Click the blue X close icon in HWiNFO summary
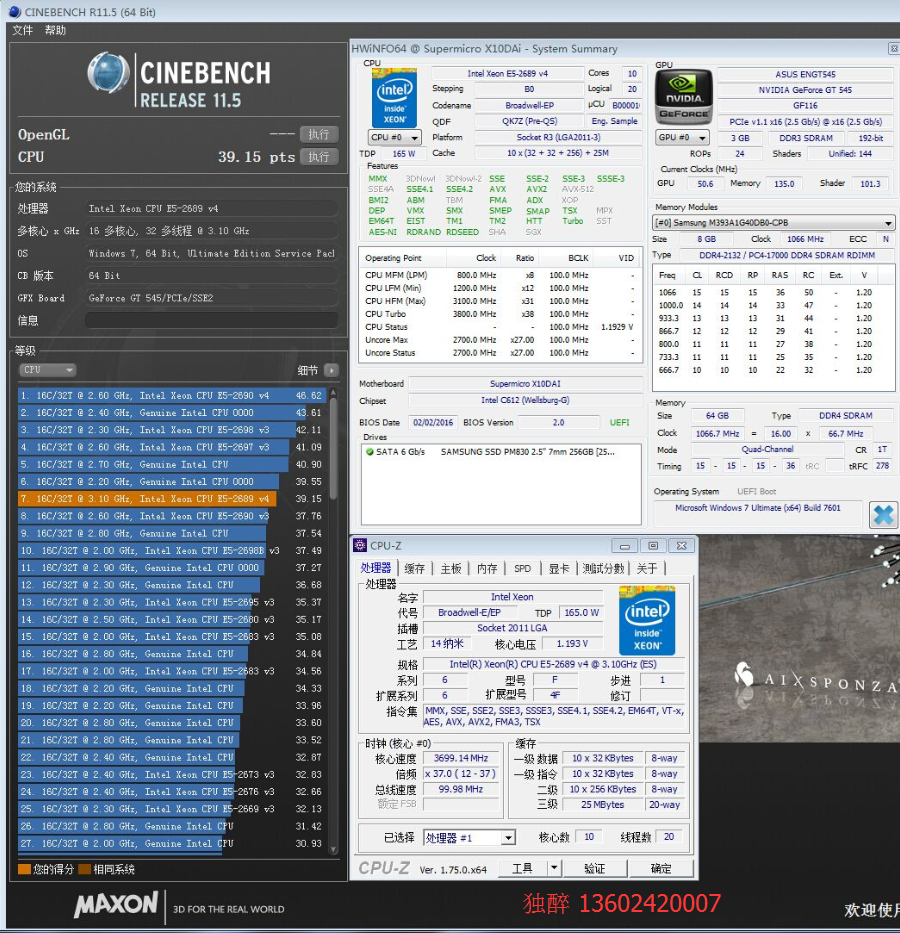Viewport: 900px width, 933px height. click(883, 514)
